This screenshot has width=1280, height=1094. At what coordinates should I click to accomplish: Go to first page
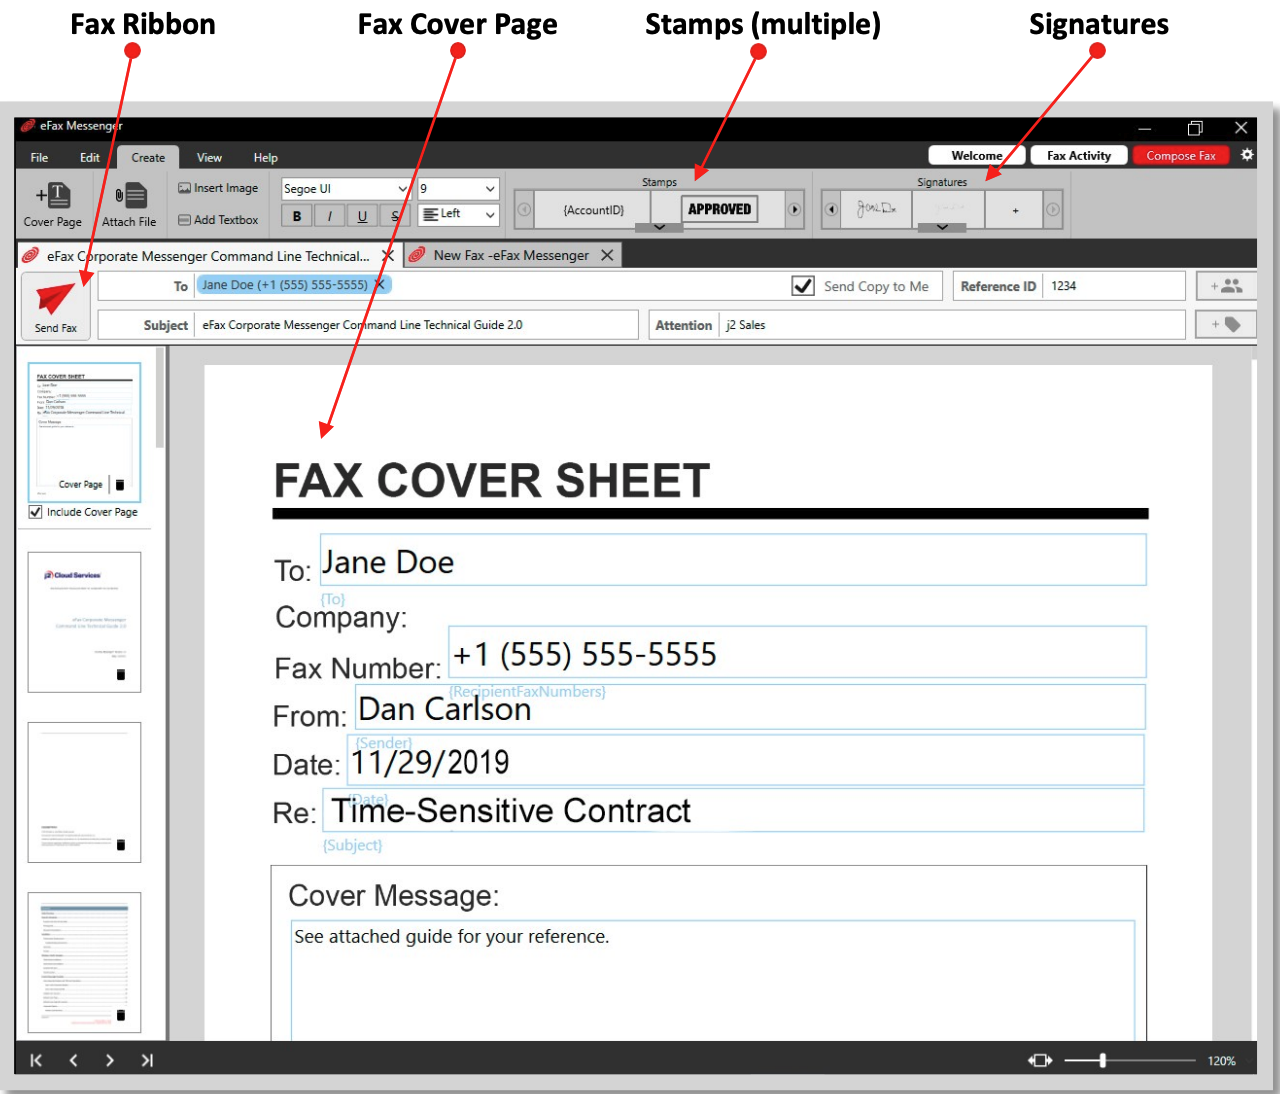(36, 1060)
